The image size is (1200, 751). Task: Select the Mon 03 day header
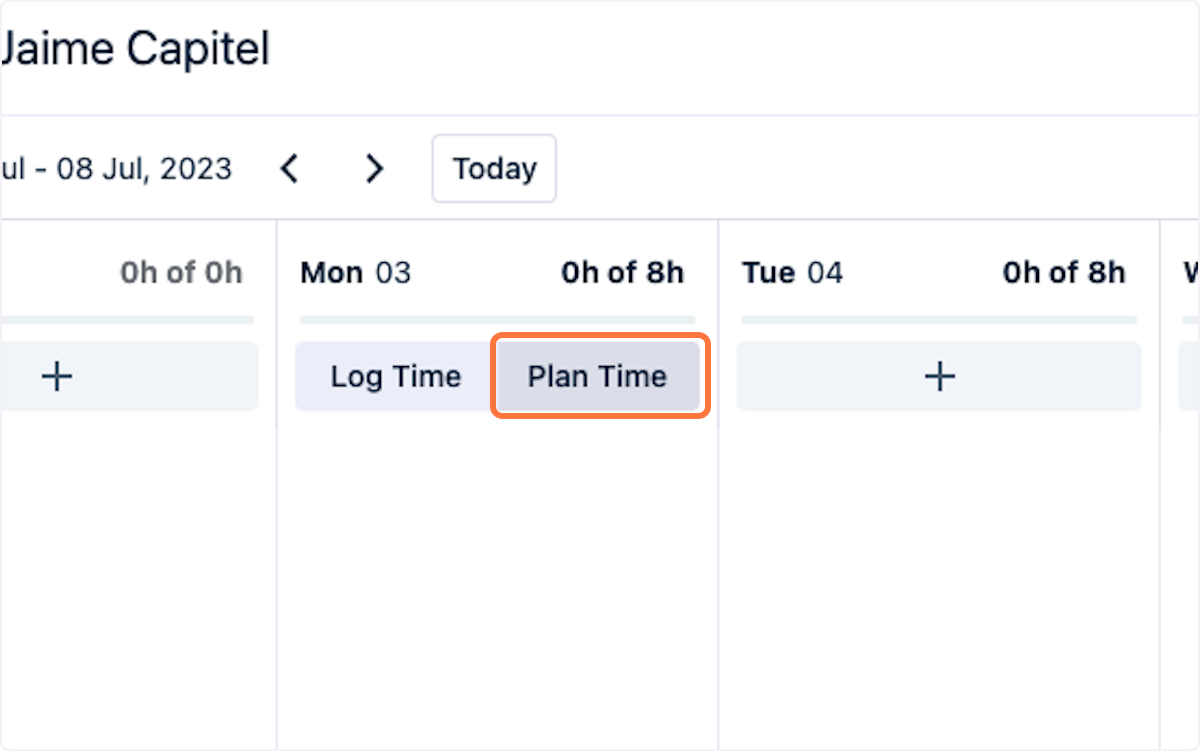click(356, 273)
